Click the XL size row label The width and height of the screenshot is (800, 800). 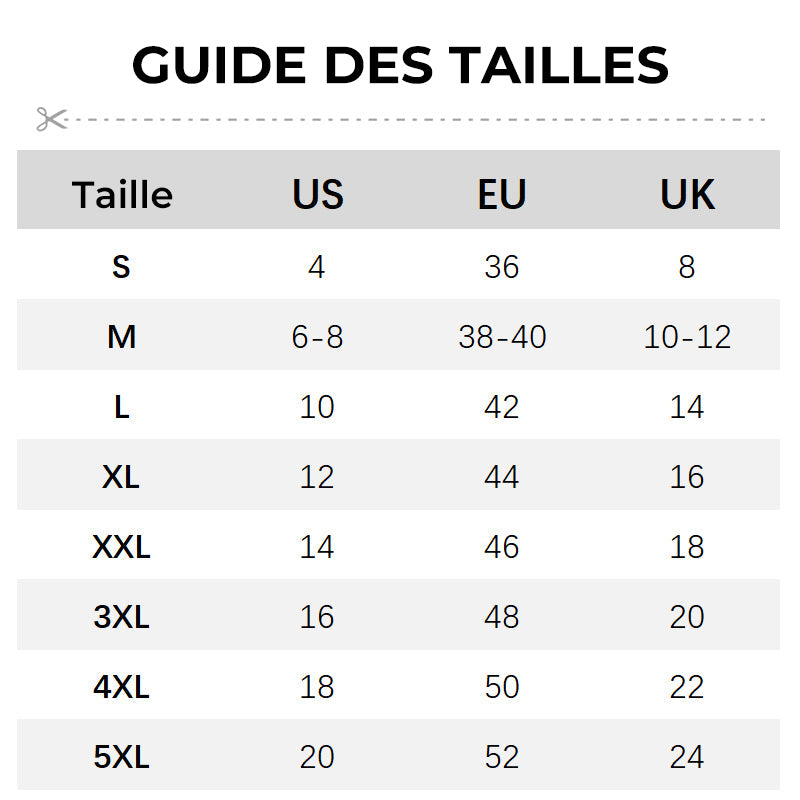point(121,477)
